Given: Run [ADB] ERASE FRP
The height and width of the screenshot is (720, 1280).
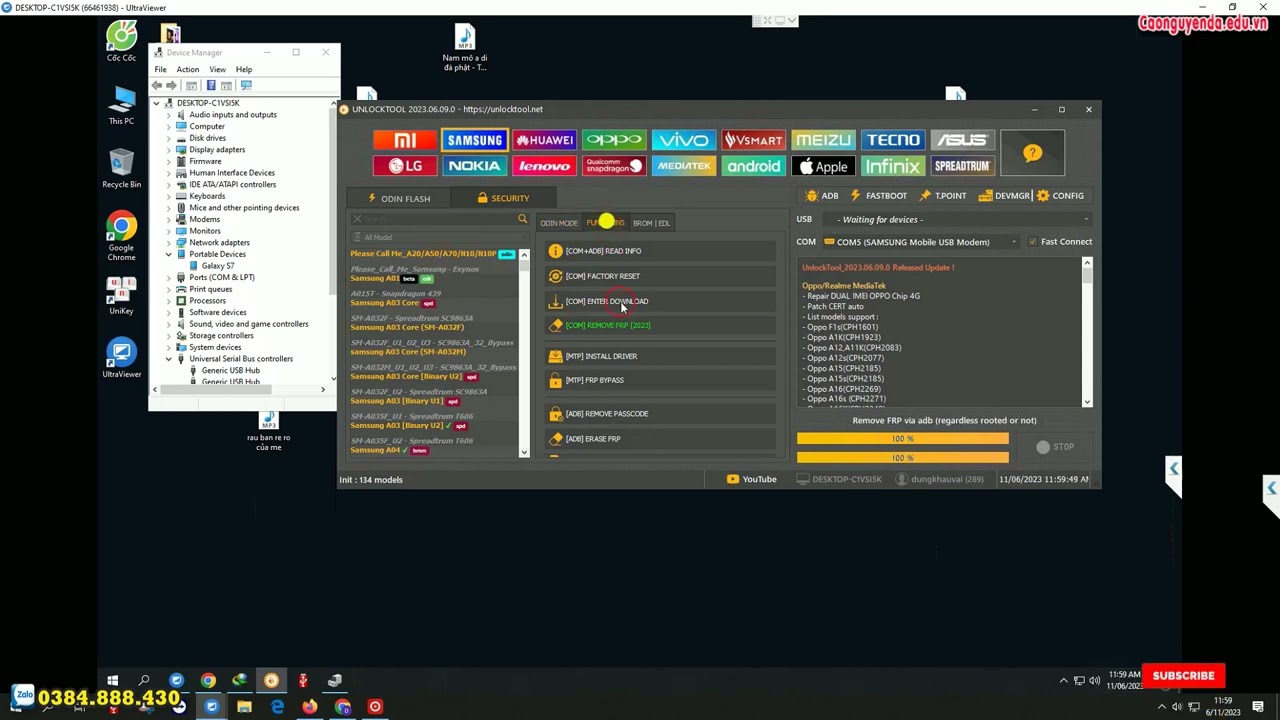Looking at the screenshot, I should point(660,438).
